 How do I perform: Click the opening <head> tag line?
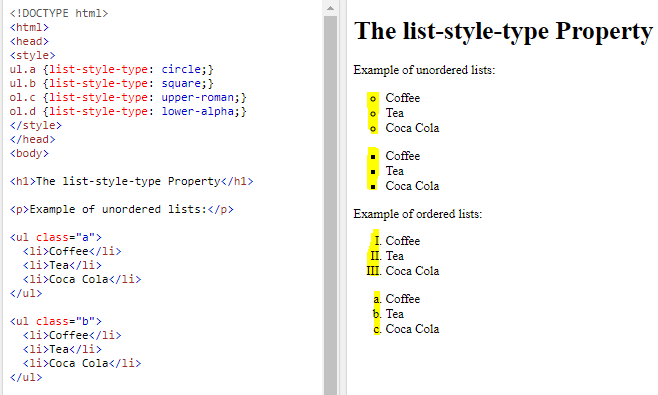point(29,41)
